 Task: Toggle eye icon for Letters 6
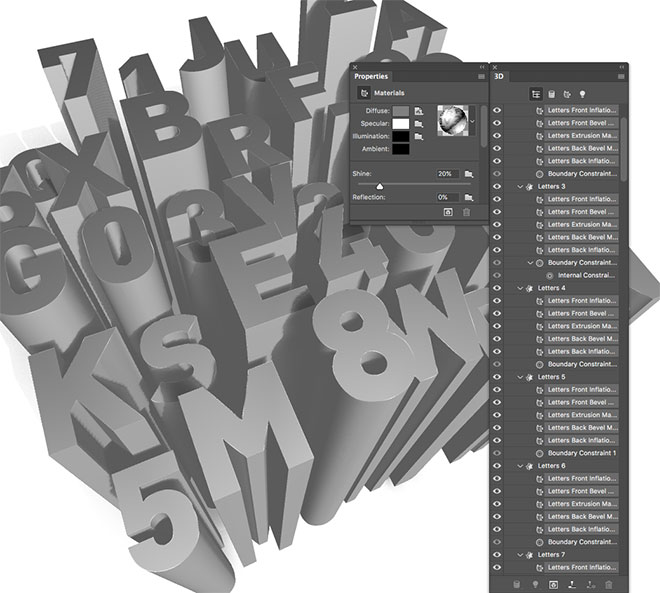pyautogui.click(x=498, y=466)
